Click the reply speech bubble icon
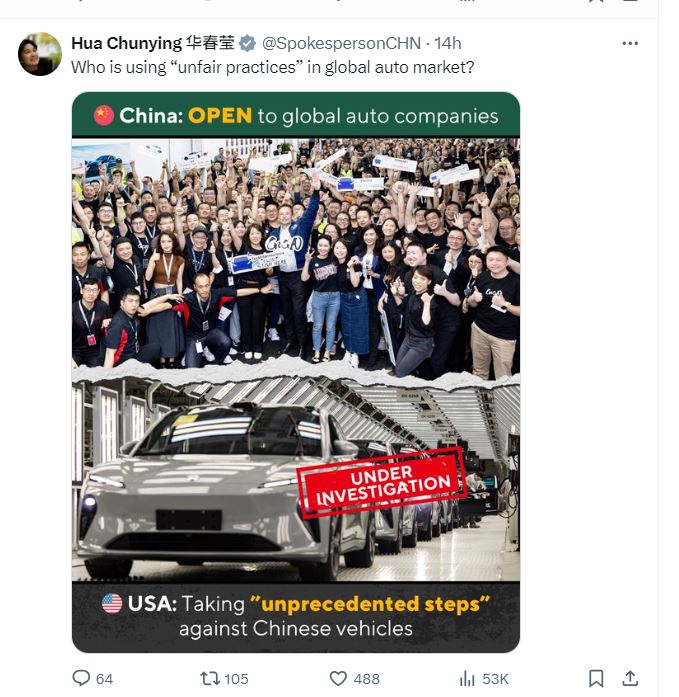The image size is (679, 697). point(81,678)
